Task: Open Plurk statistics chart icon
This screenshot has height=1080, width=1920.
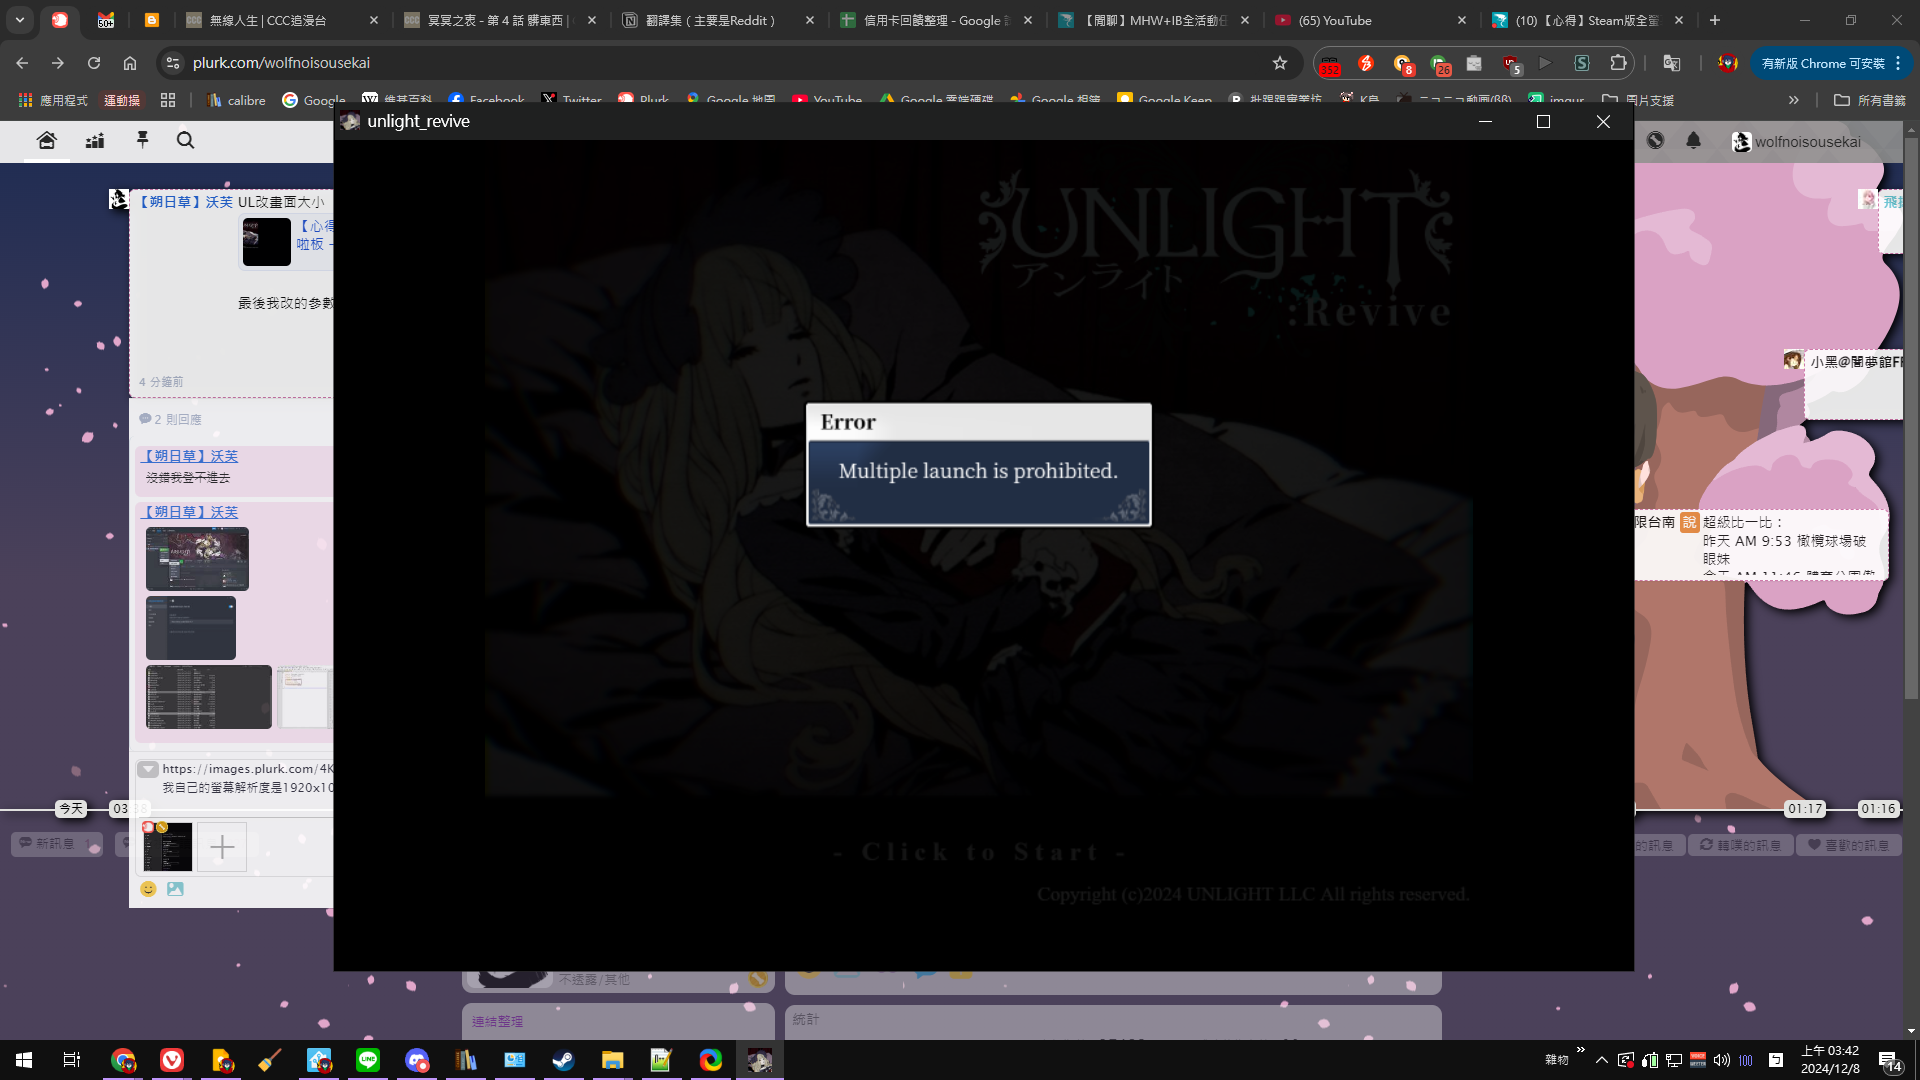Action: [95, 140]
